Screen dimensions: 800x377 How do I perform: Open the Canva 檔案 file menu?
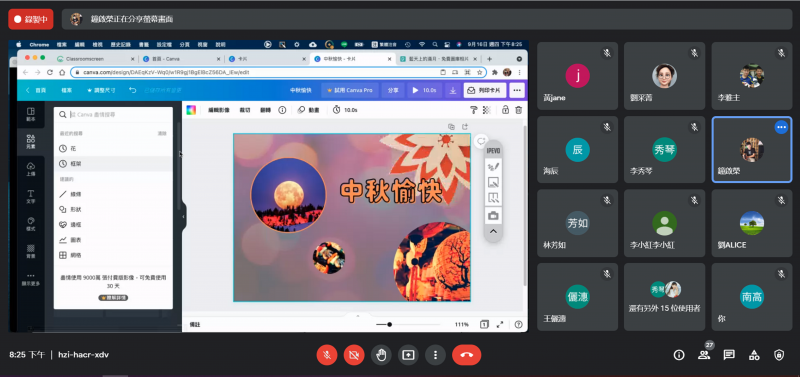point(67,90)
